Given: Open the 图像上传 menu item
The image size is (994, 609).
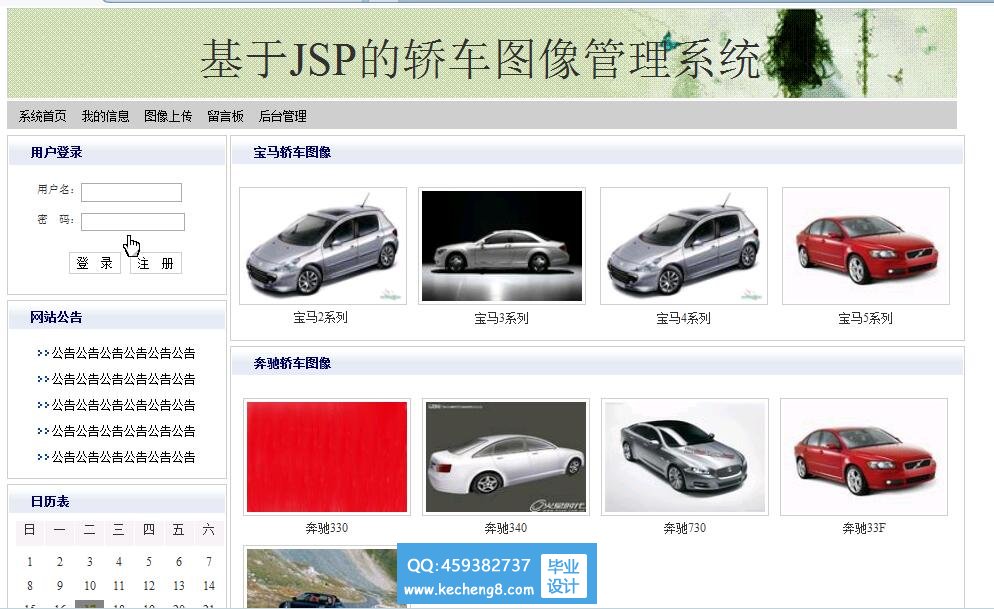Looking at the screenshot, I should pos(168,116).
